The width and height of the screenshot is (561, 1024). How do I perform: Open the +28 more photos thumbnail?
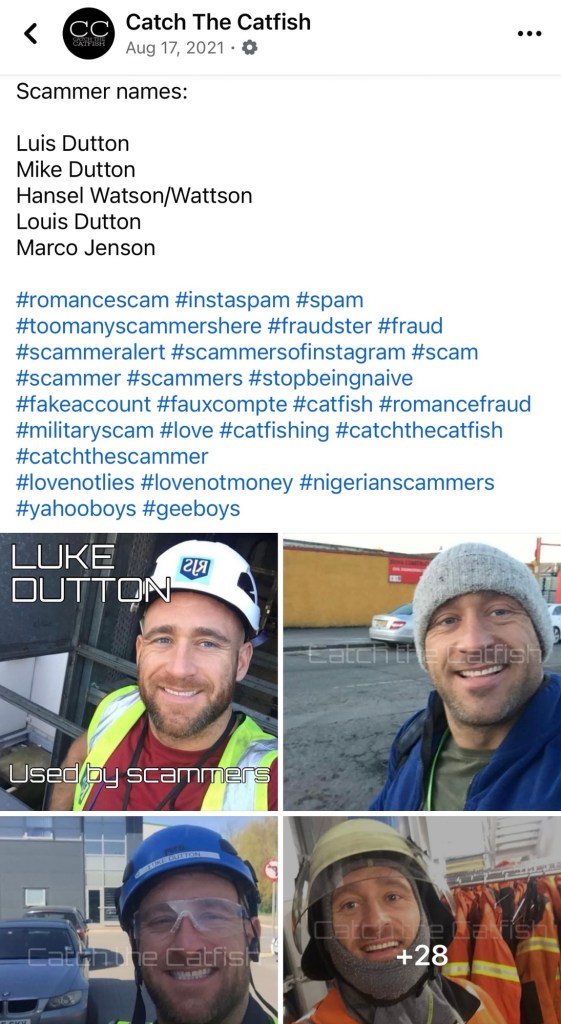[x=422, y=920]
